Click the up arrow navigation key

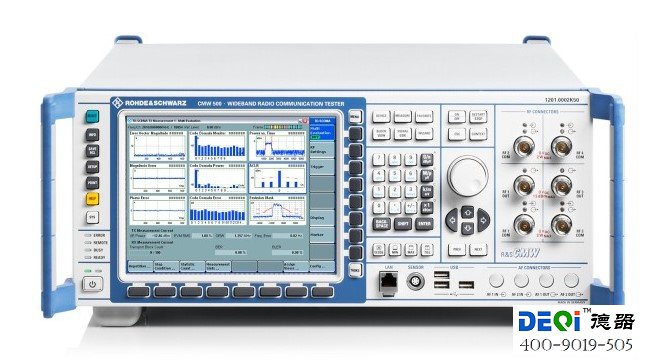coord(467,213)
